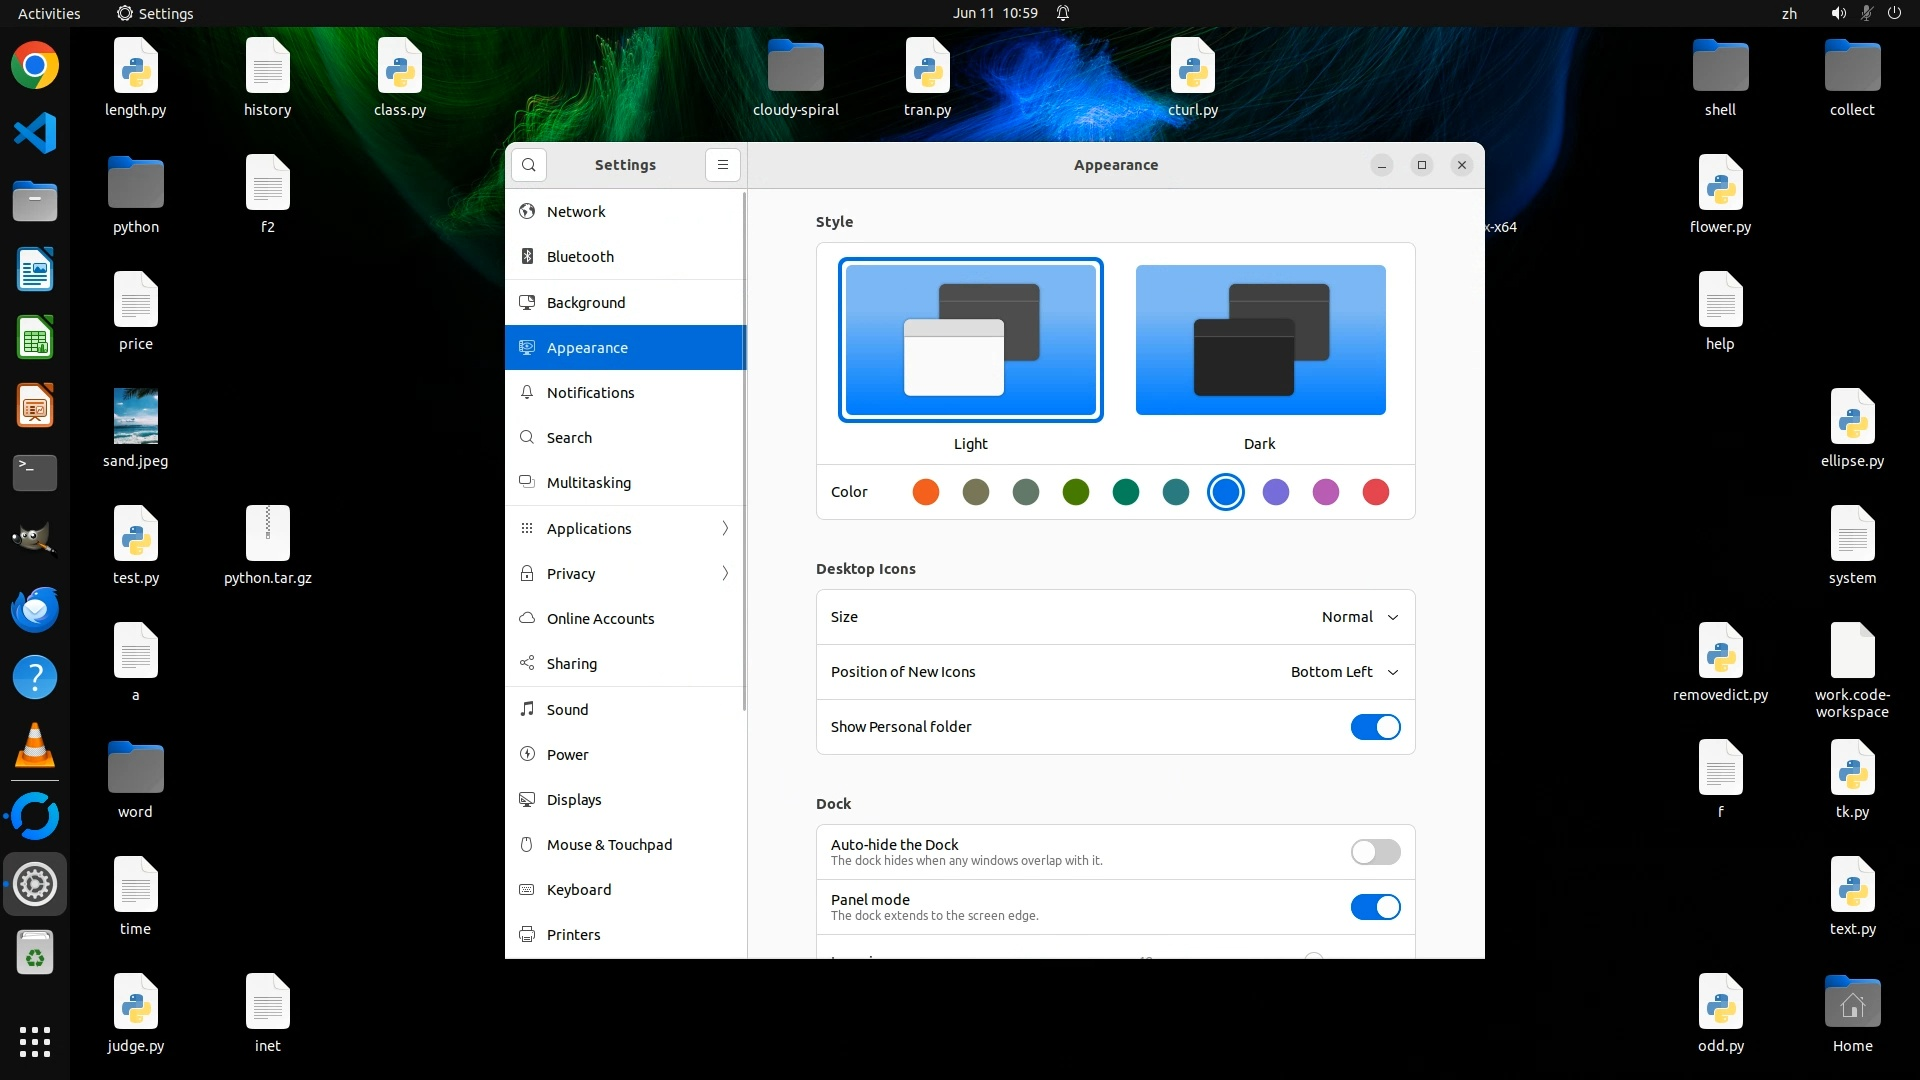The width and height of the screenshot is (1920, 1080).
Task: Choose the orange accent color
Action: click(x=926, y=492)
